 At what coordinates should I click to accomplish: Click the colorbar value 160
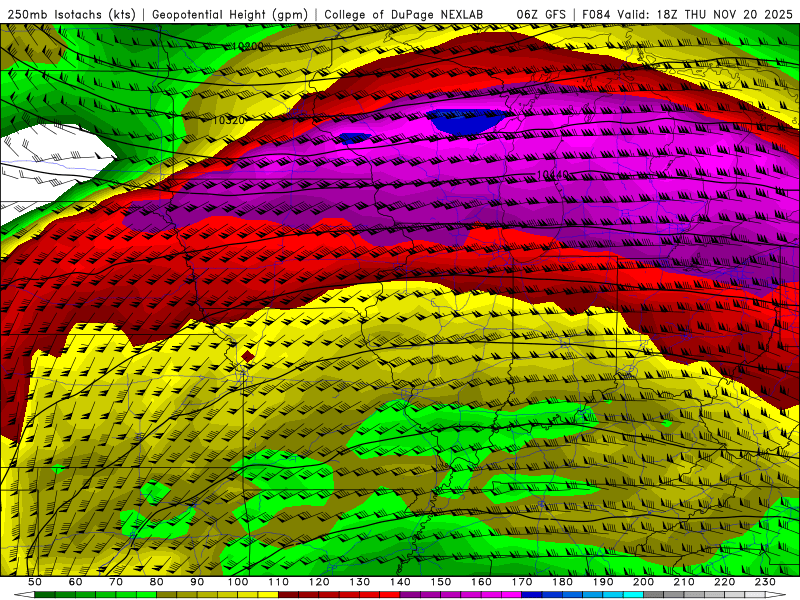(x=481, y=582)
